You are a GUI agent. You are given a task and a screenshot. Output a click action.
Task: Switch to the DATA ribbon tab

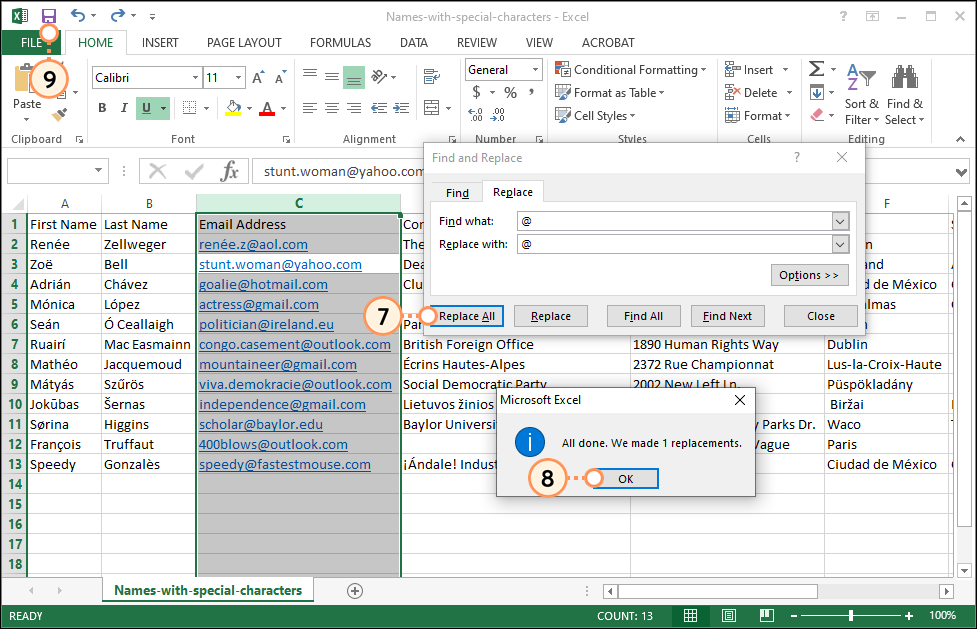pos(414,42)
